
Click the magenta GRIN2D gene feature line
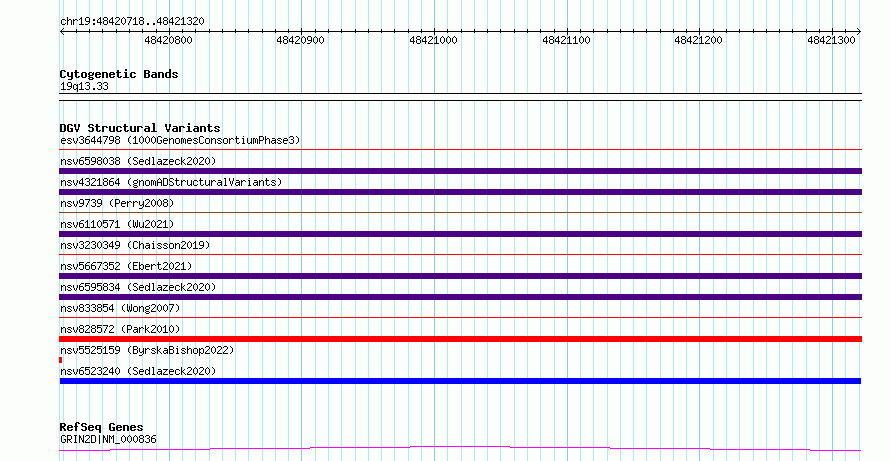tap(460, 449)
